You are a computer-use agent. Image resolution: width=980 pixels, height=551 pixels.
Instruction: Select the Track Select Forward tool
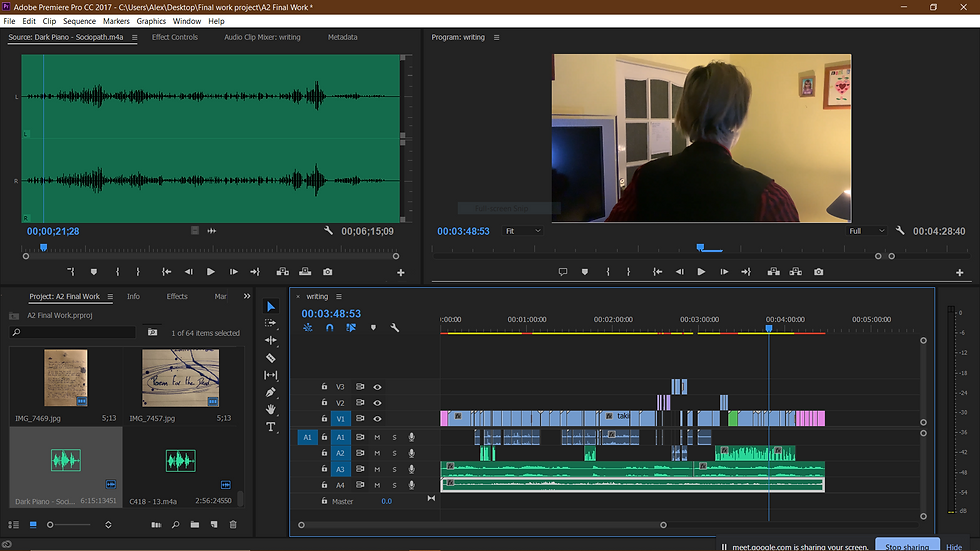(x=271, y=323)
